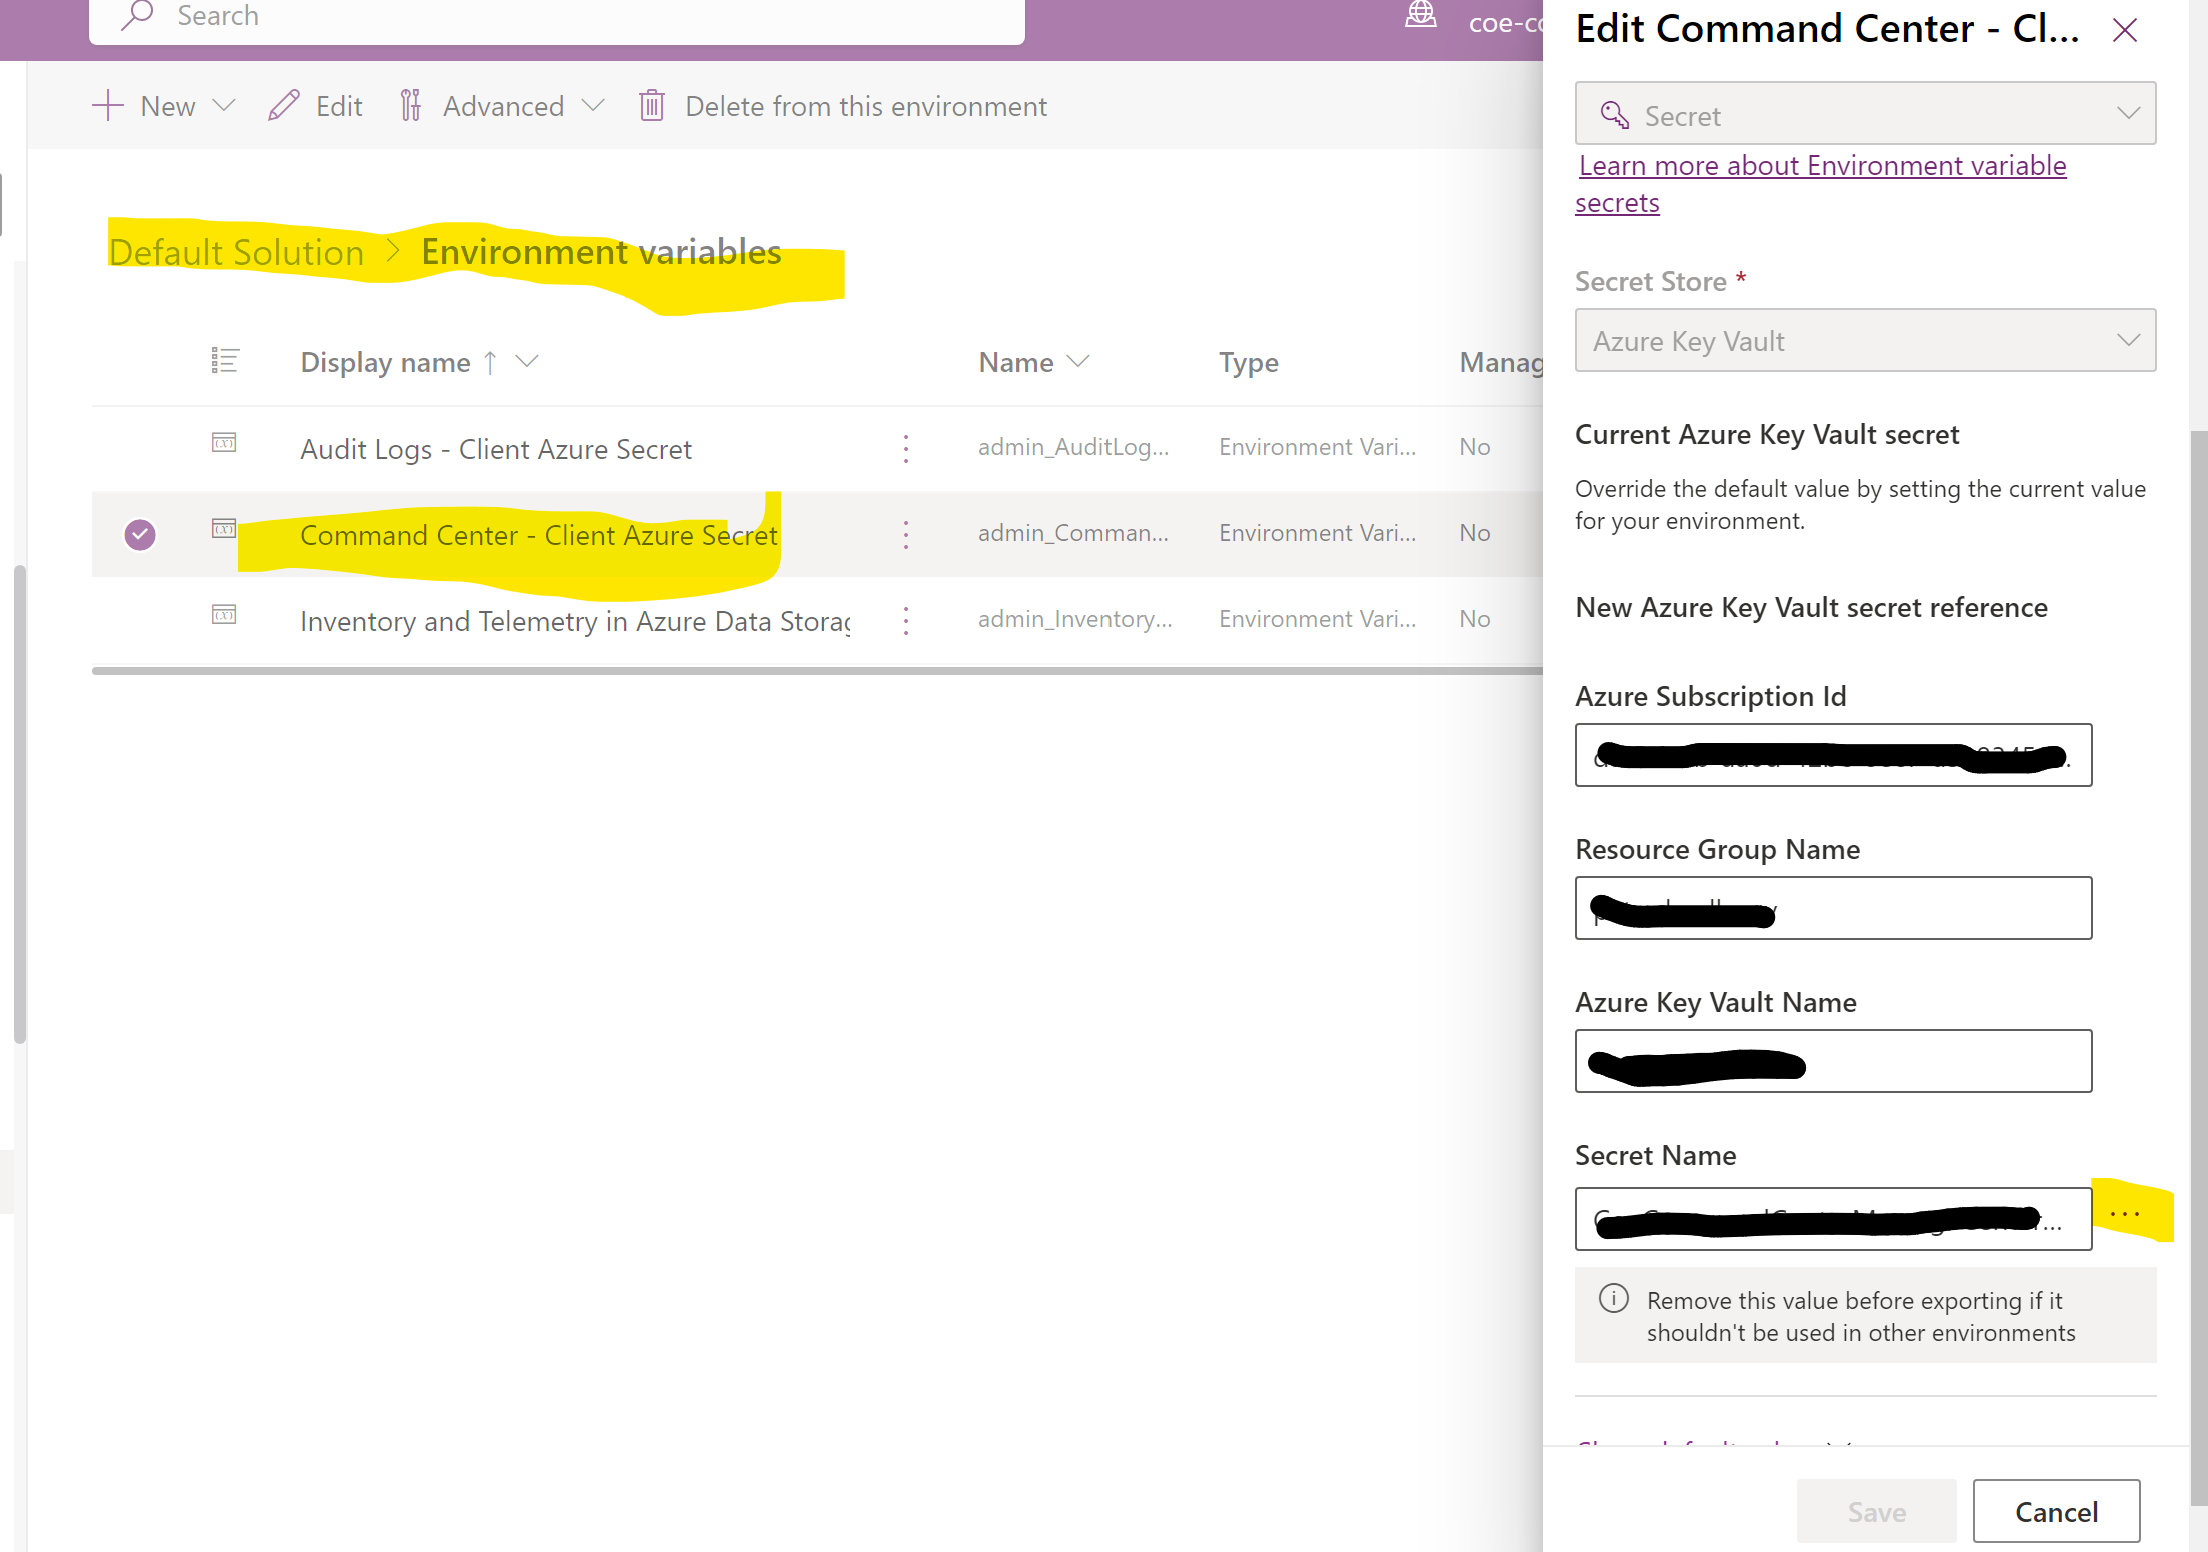Click the info icon in export warning box

click(x=1613, y=1298)
